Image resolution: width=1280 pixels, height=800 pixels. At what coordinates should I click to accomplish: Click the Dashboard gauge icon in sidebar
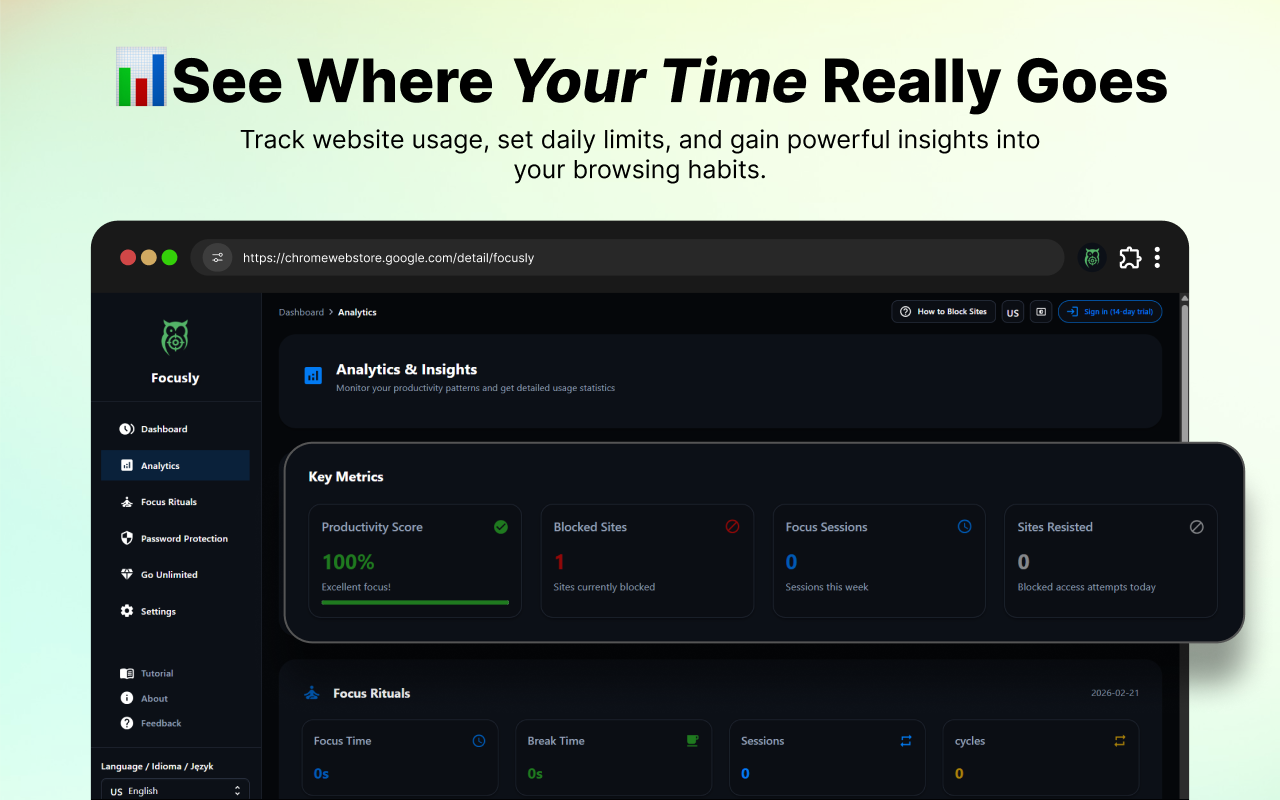[x=127, y=429]
